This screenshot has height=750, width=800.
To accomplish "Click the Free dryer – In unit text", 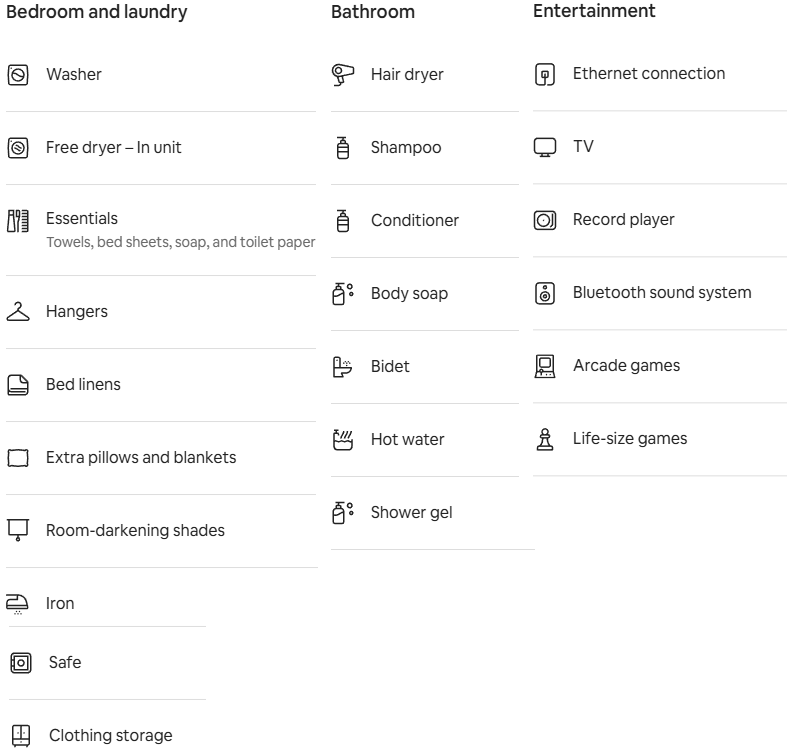I will 113,147.
